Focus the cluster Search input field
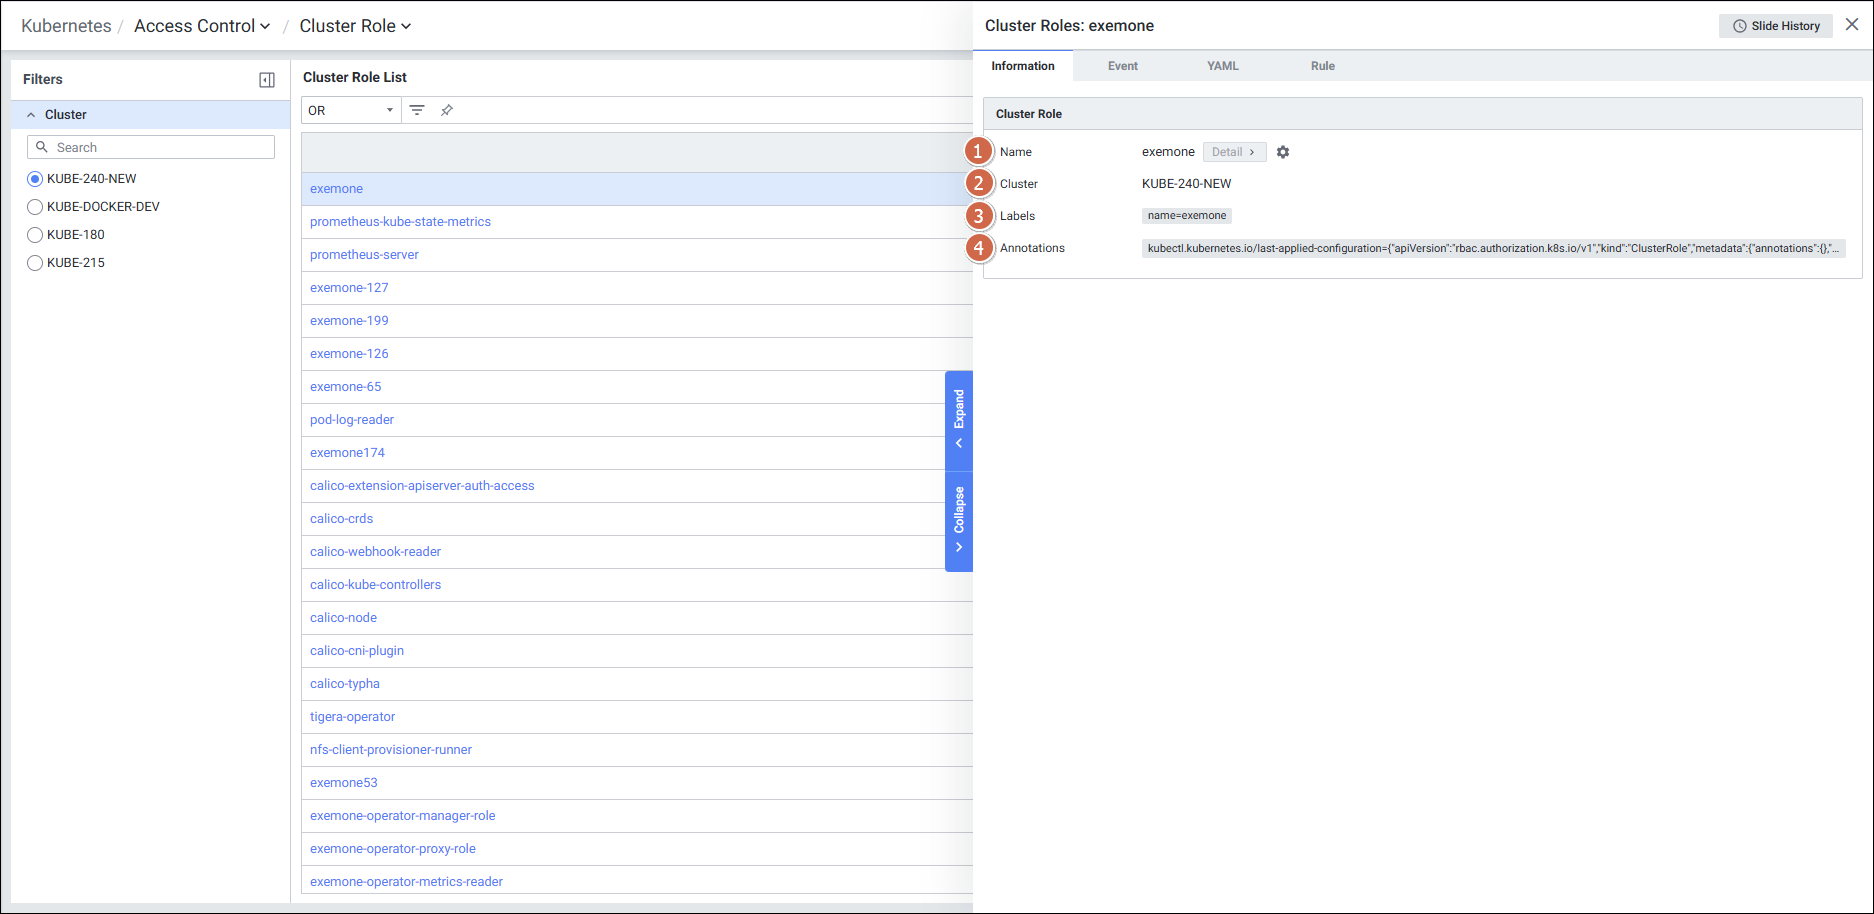This screenshot has height=914, width=1874. click(x=160, y=147)
